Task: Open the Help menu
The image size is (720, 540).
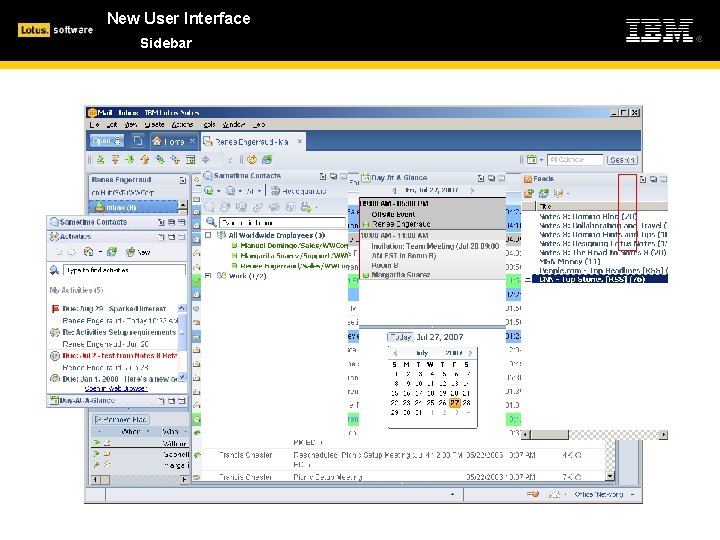Action: point(259,124)
